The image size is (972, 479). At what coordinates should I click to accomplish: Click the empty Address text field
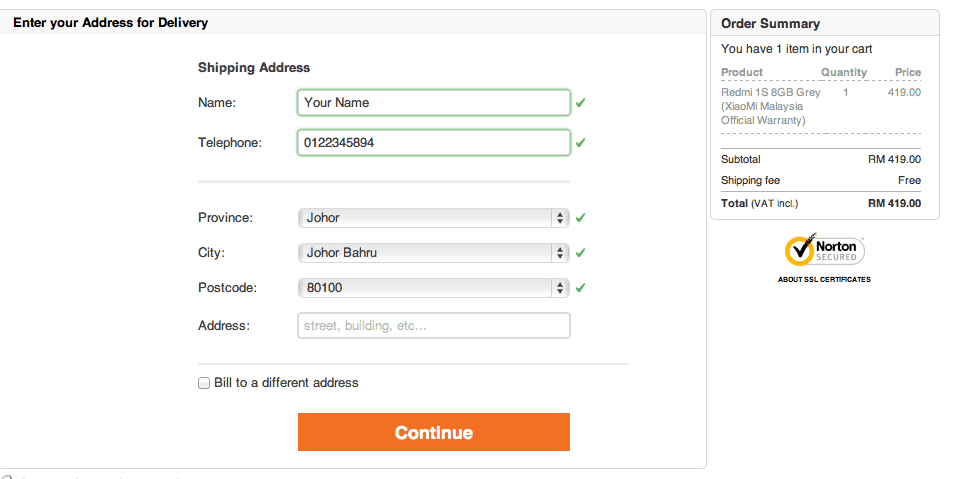(x=433, y=326)
